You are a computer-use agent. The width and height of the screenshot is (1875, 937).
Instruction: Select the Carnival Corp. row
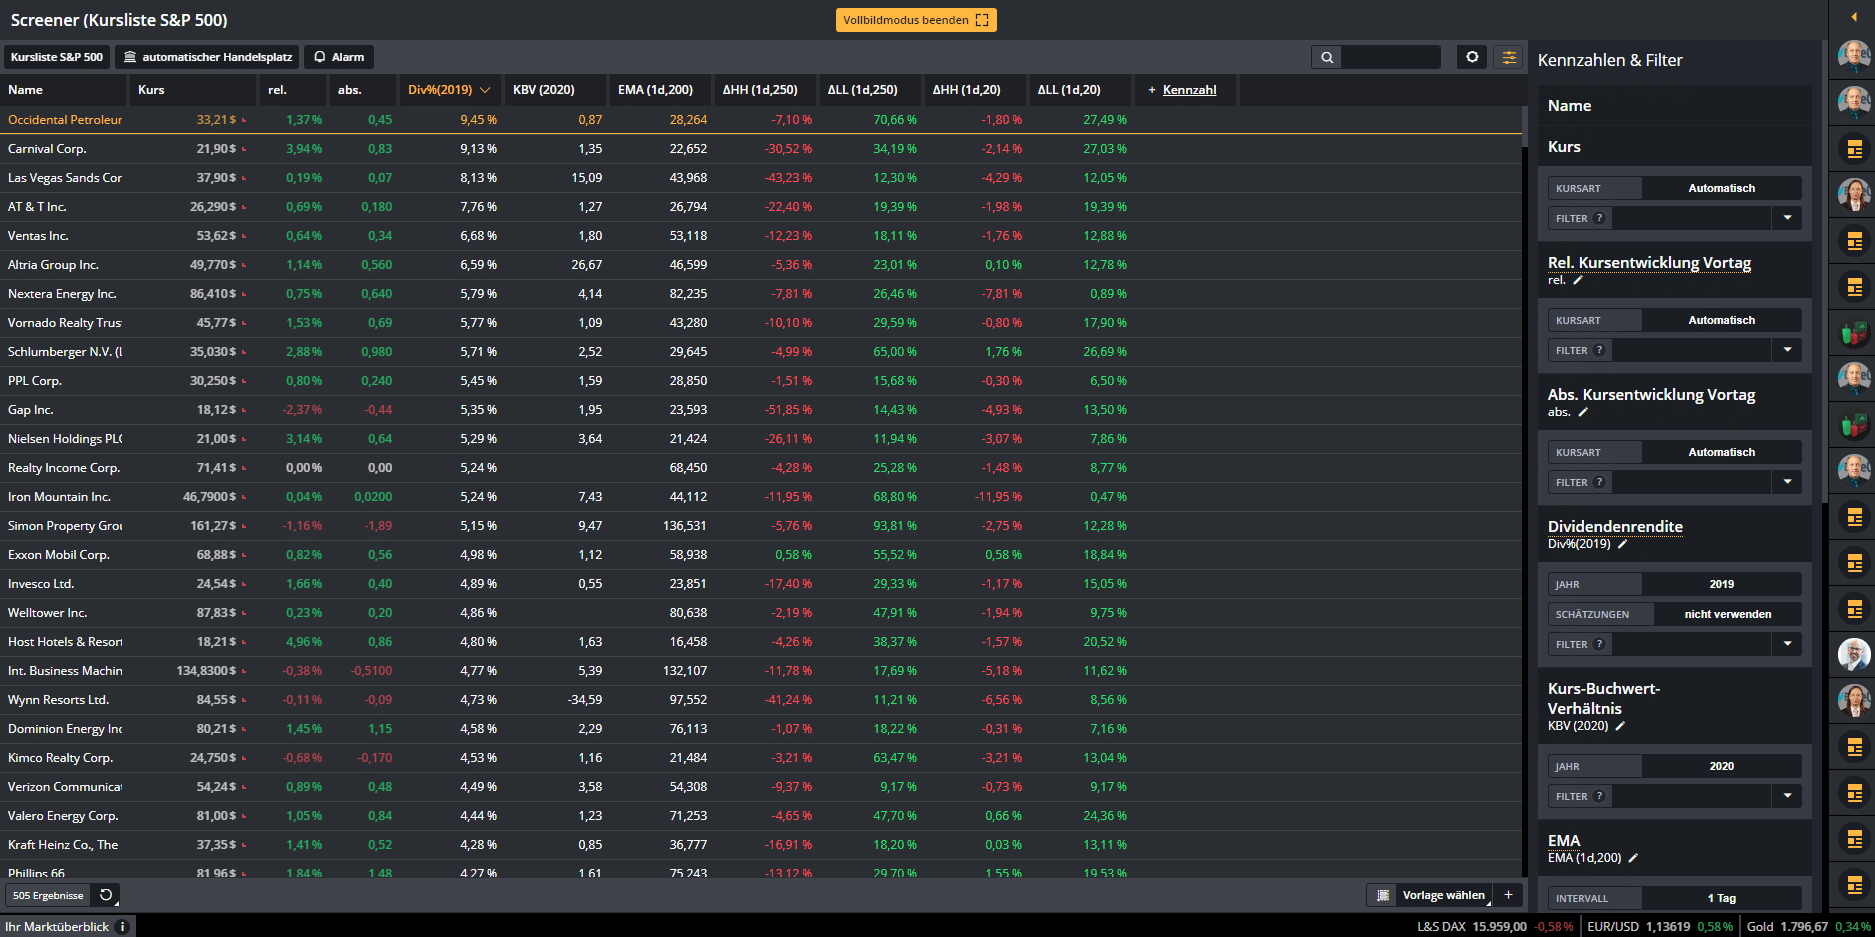760,149
